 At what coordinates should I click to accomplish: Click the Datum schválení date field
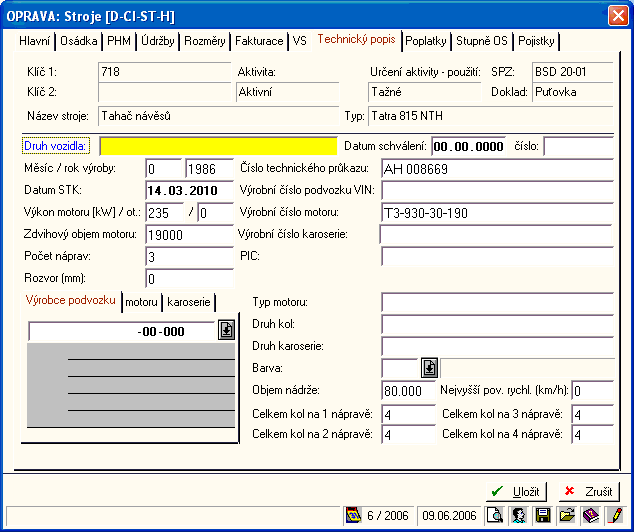tap(468, 146)
